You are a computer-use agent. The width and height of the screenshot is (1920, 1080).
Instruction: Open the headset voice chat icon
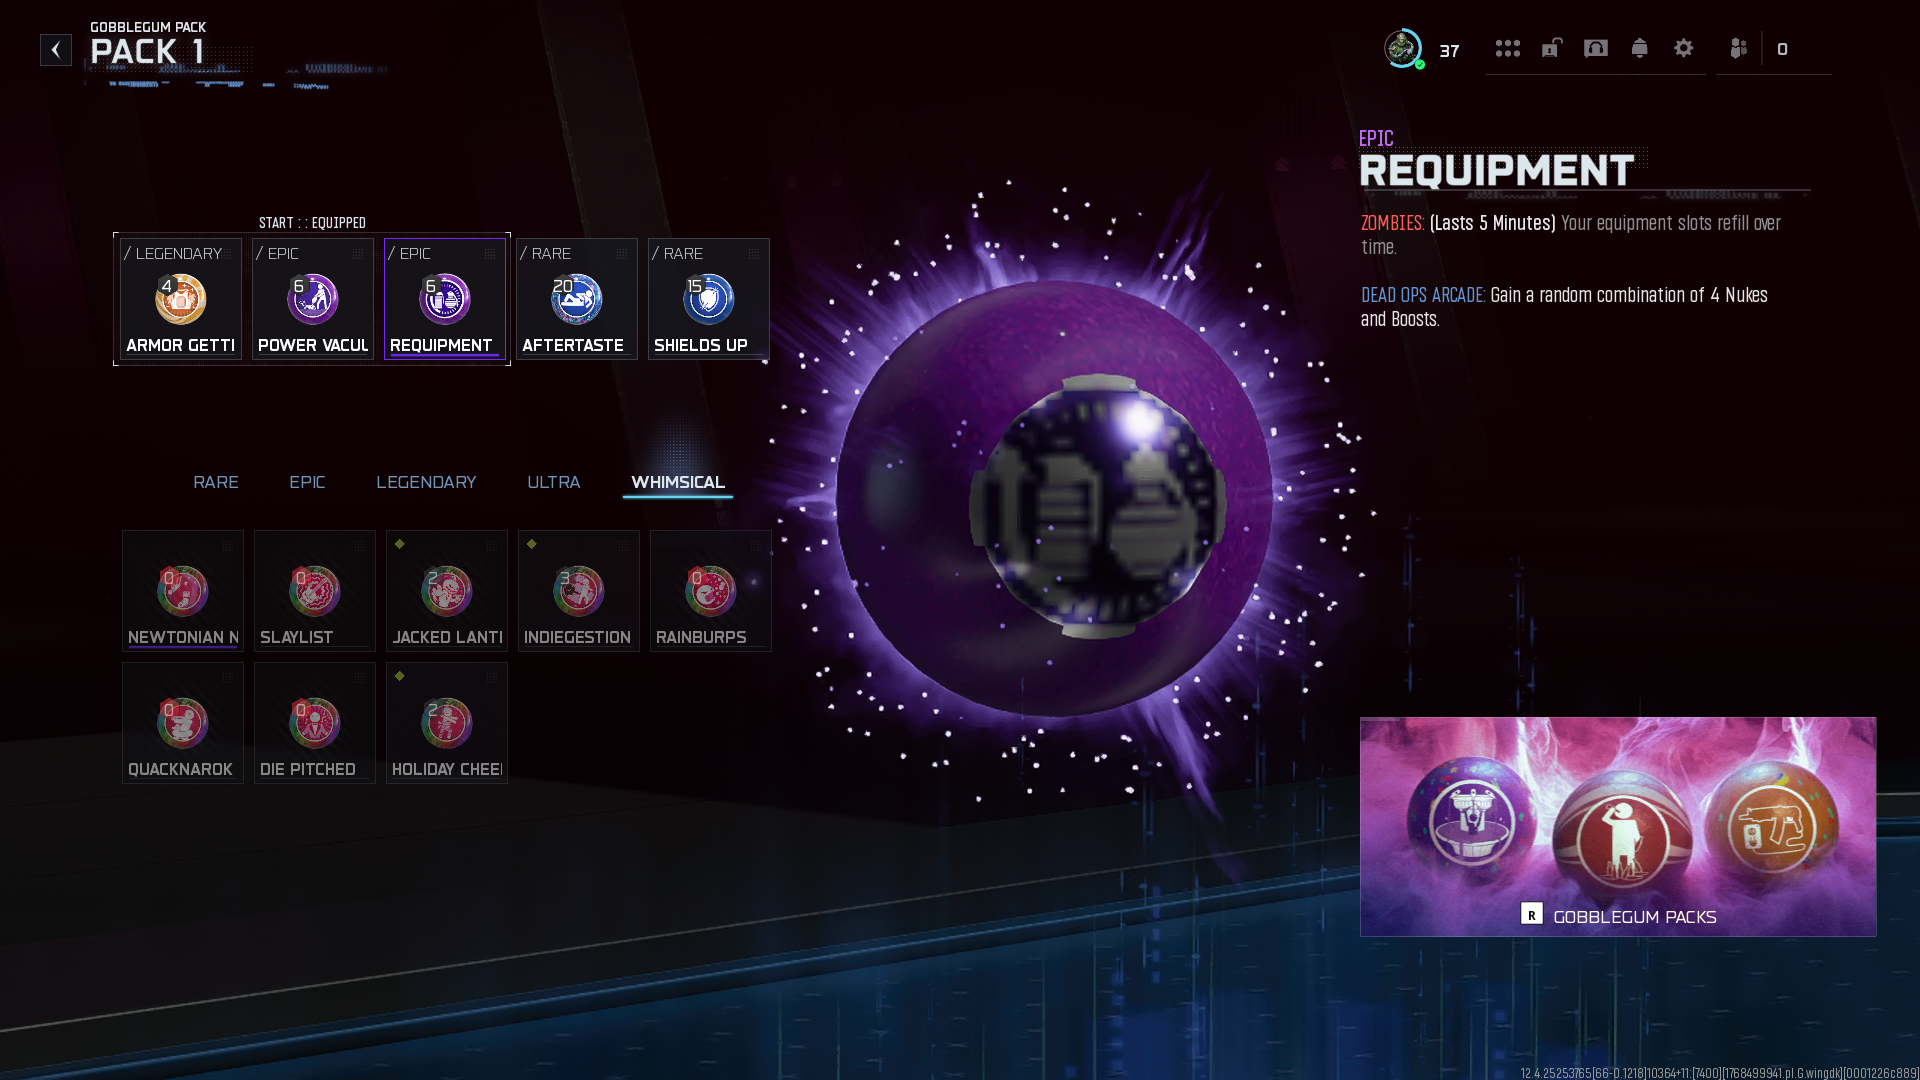(x=1595, y=48)
